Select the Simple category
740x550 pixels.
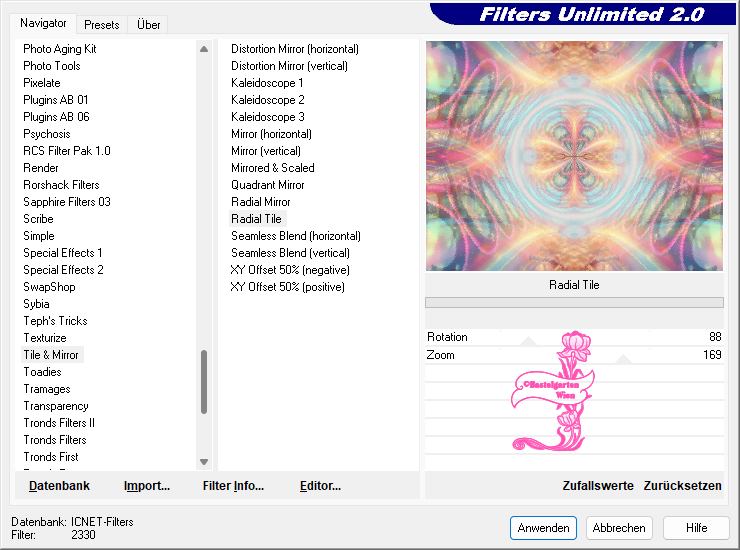pyautogui.click(x=39, y=236)
